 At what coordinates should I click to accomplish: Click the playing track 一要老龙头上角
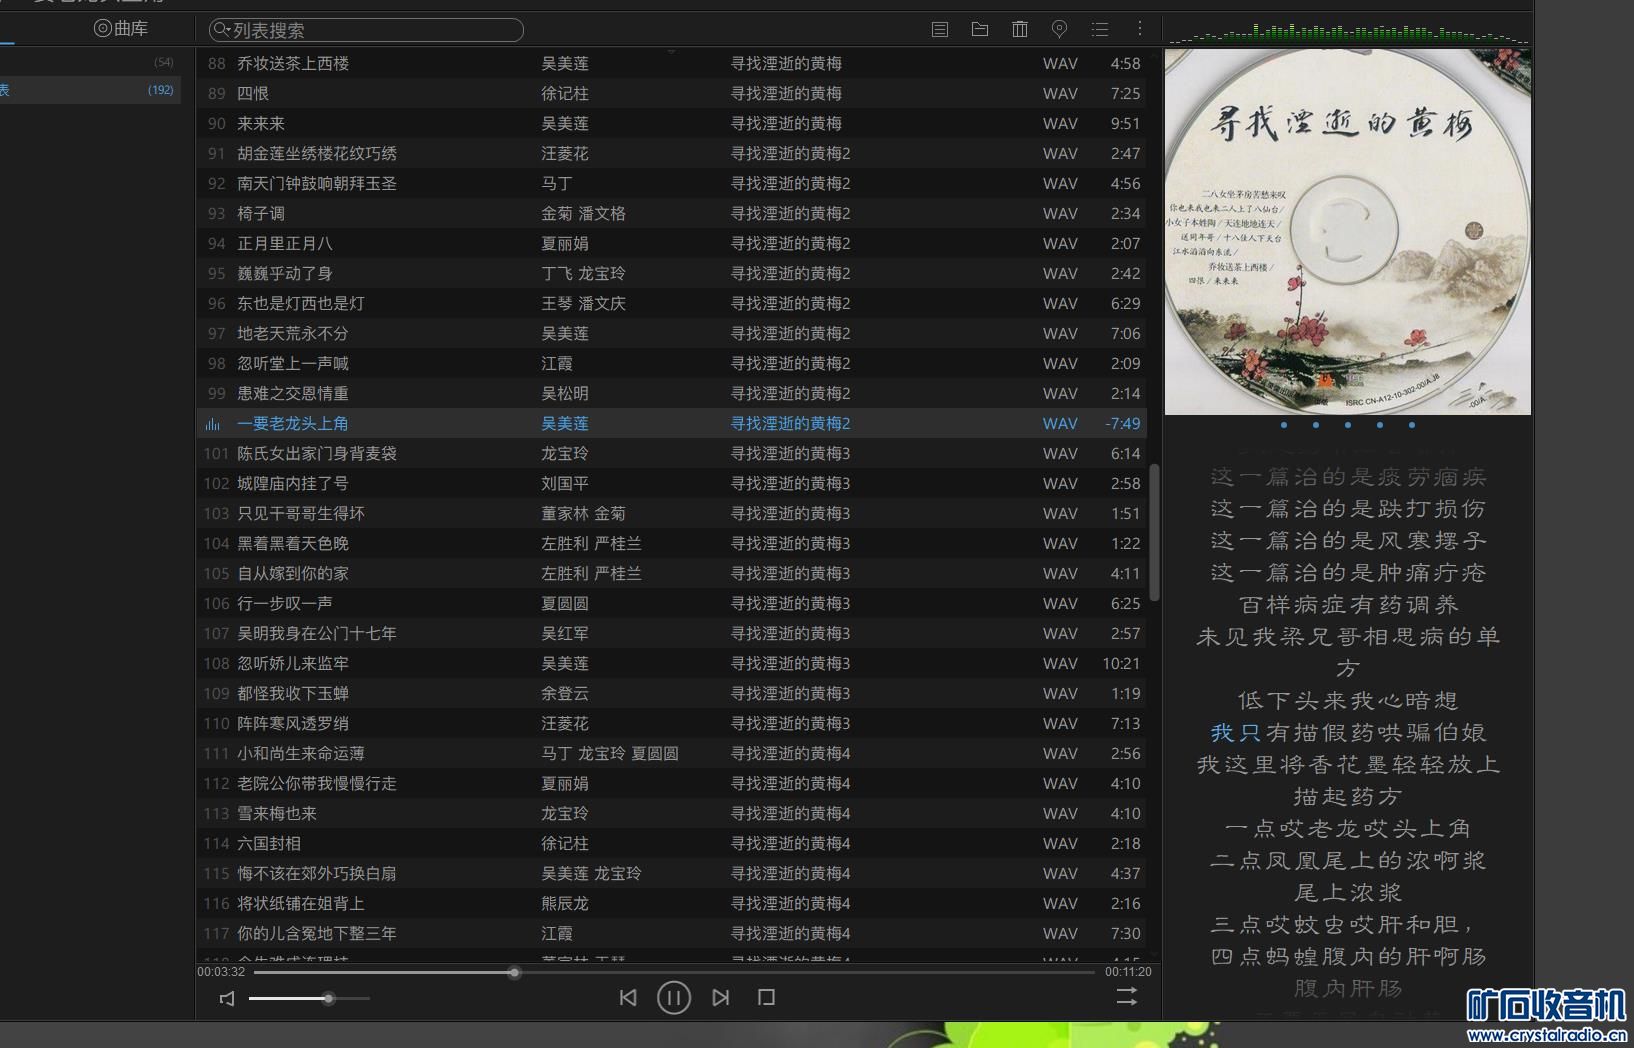point(671,423)
